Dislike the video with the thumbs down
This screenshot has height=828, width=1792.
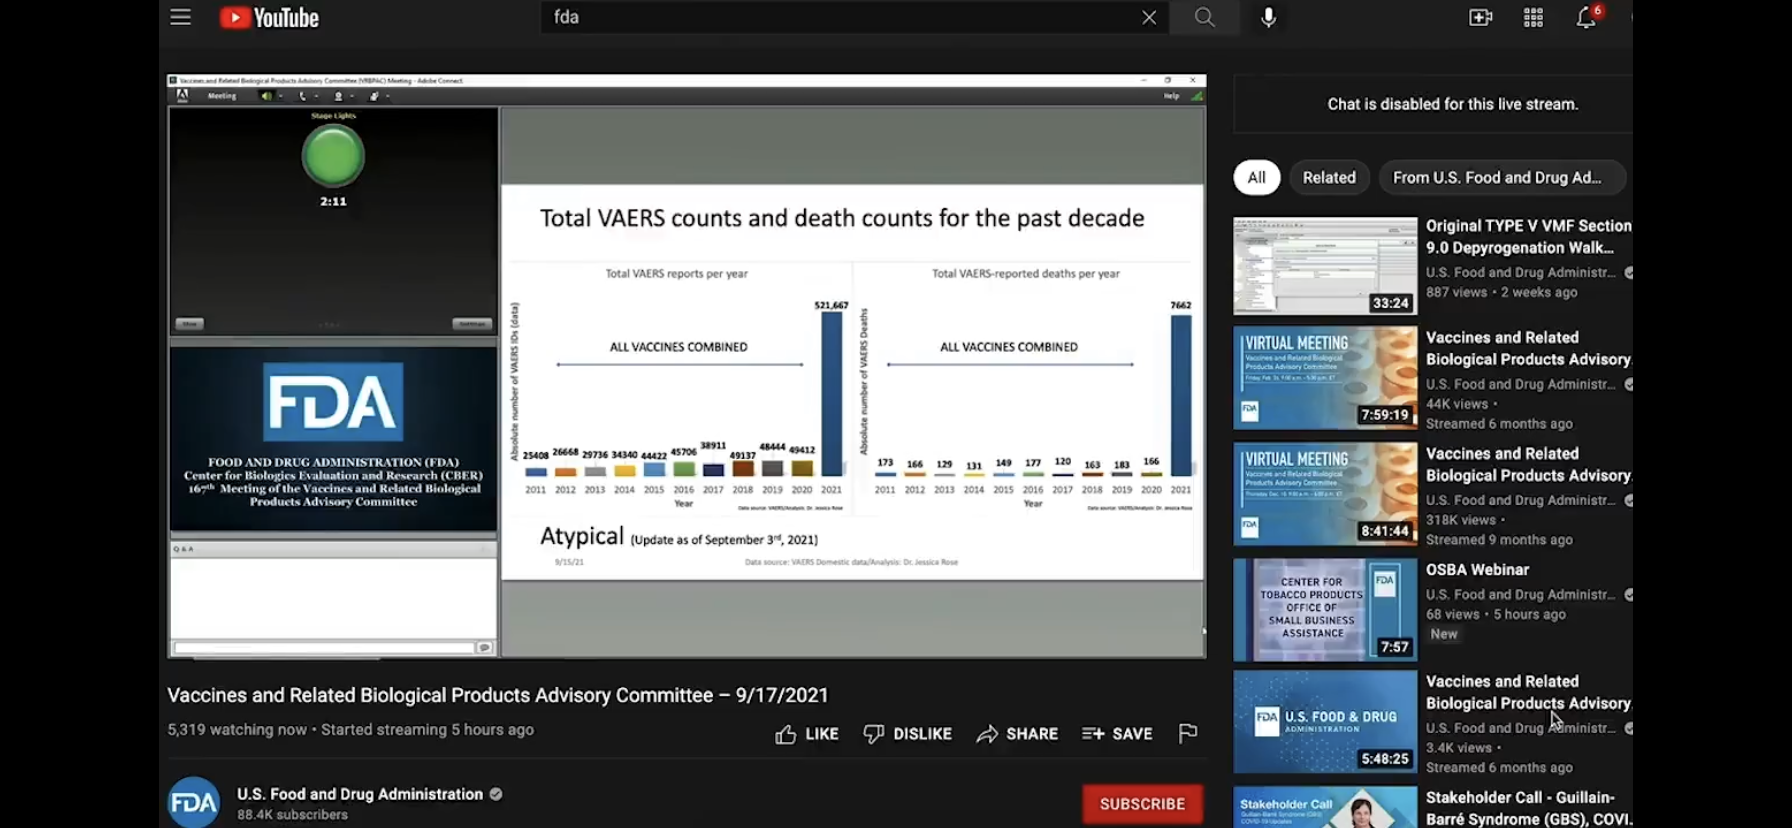907,734
